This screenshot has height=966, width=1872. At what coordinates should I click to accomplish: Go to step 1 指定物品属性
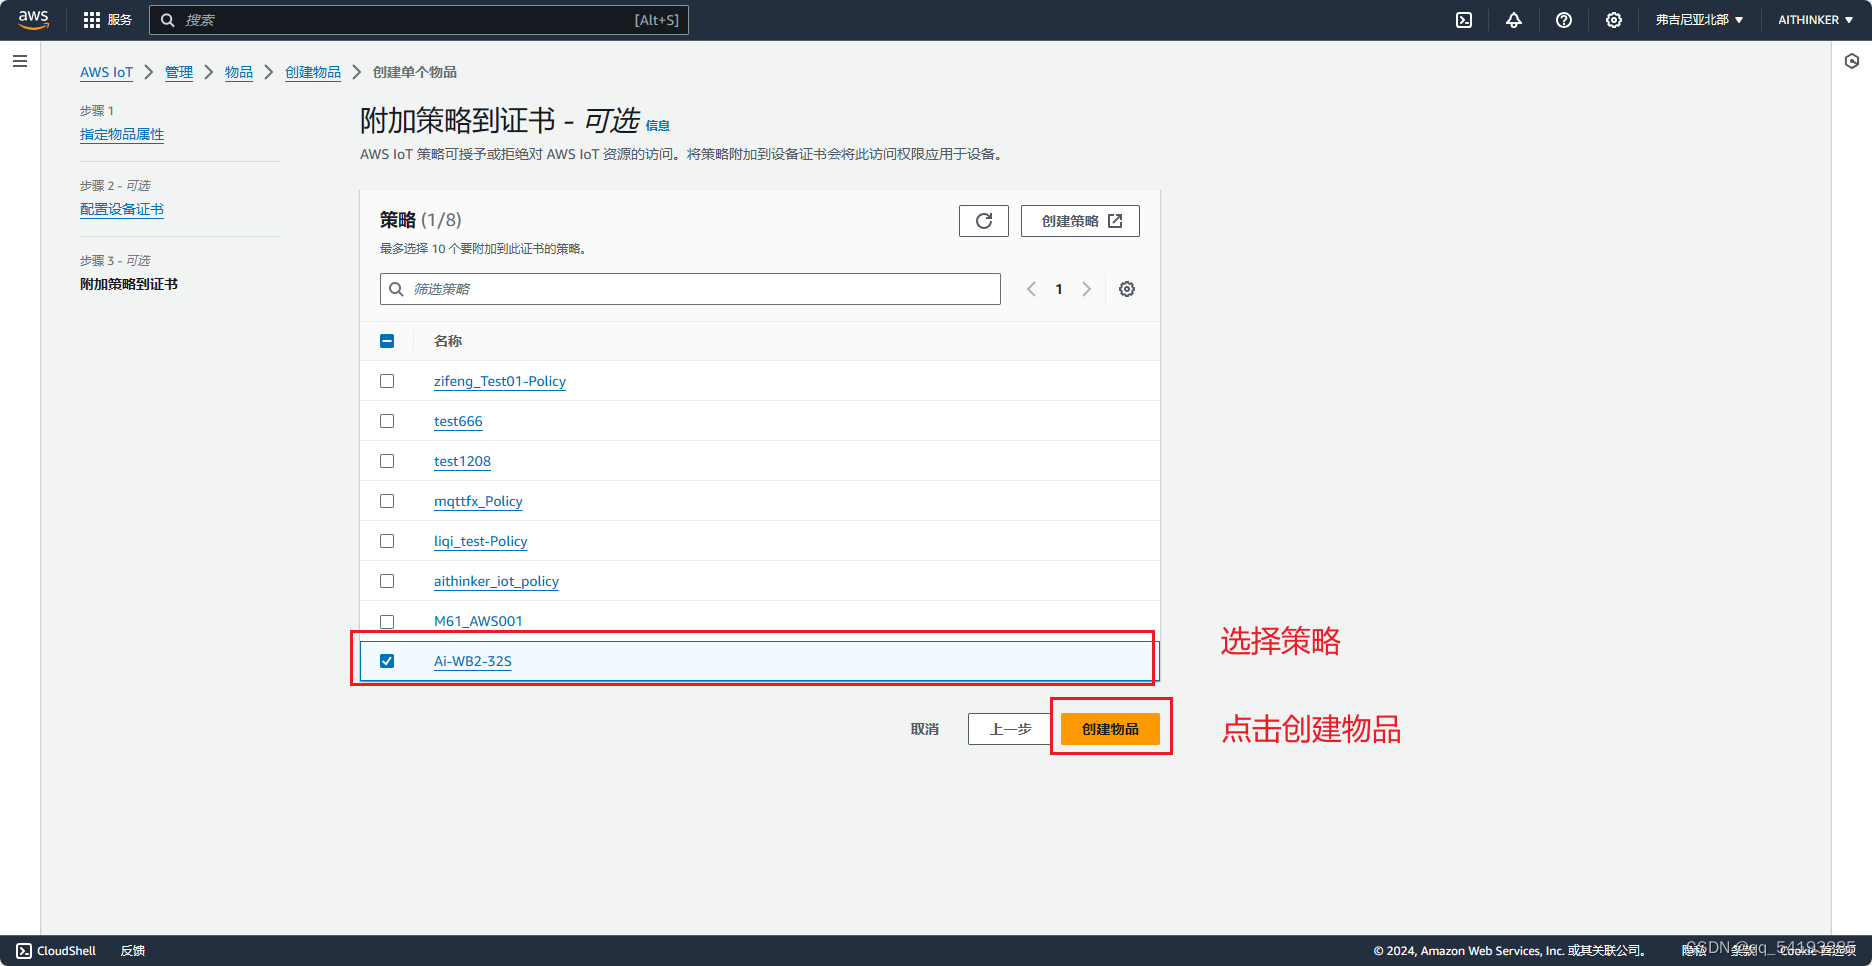tap(122, 134)
